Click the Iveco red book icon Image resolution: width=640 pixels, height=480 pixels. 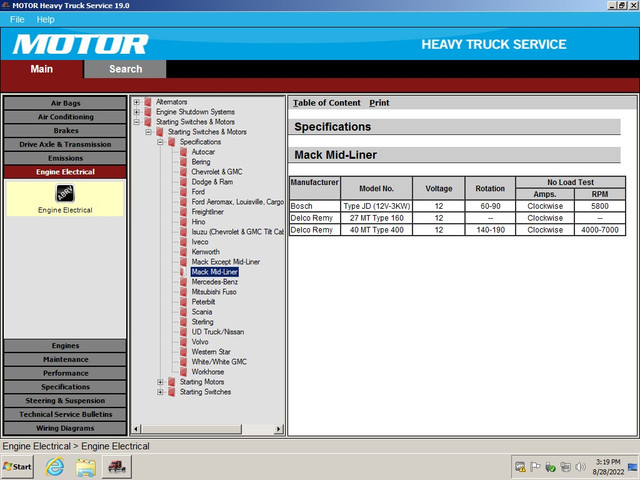point(183,242)
